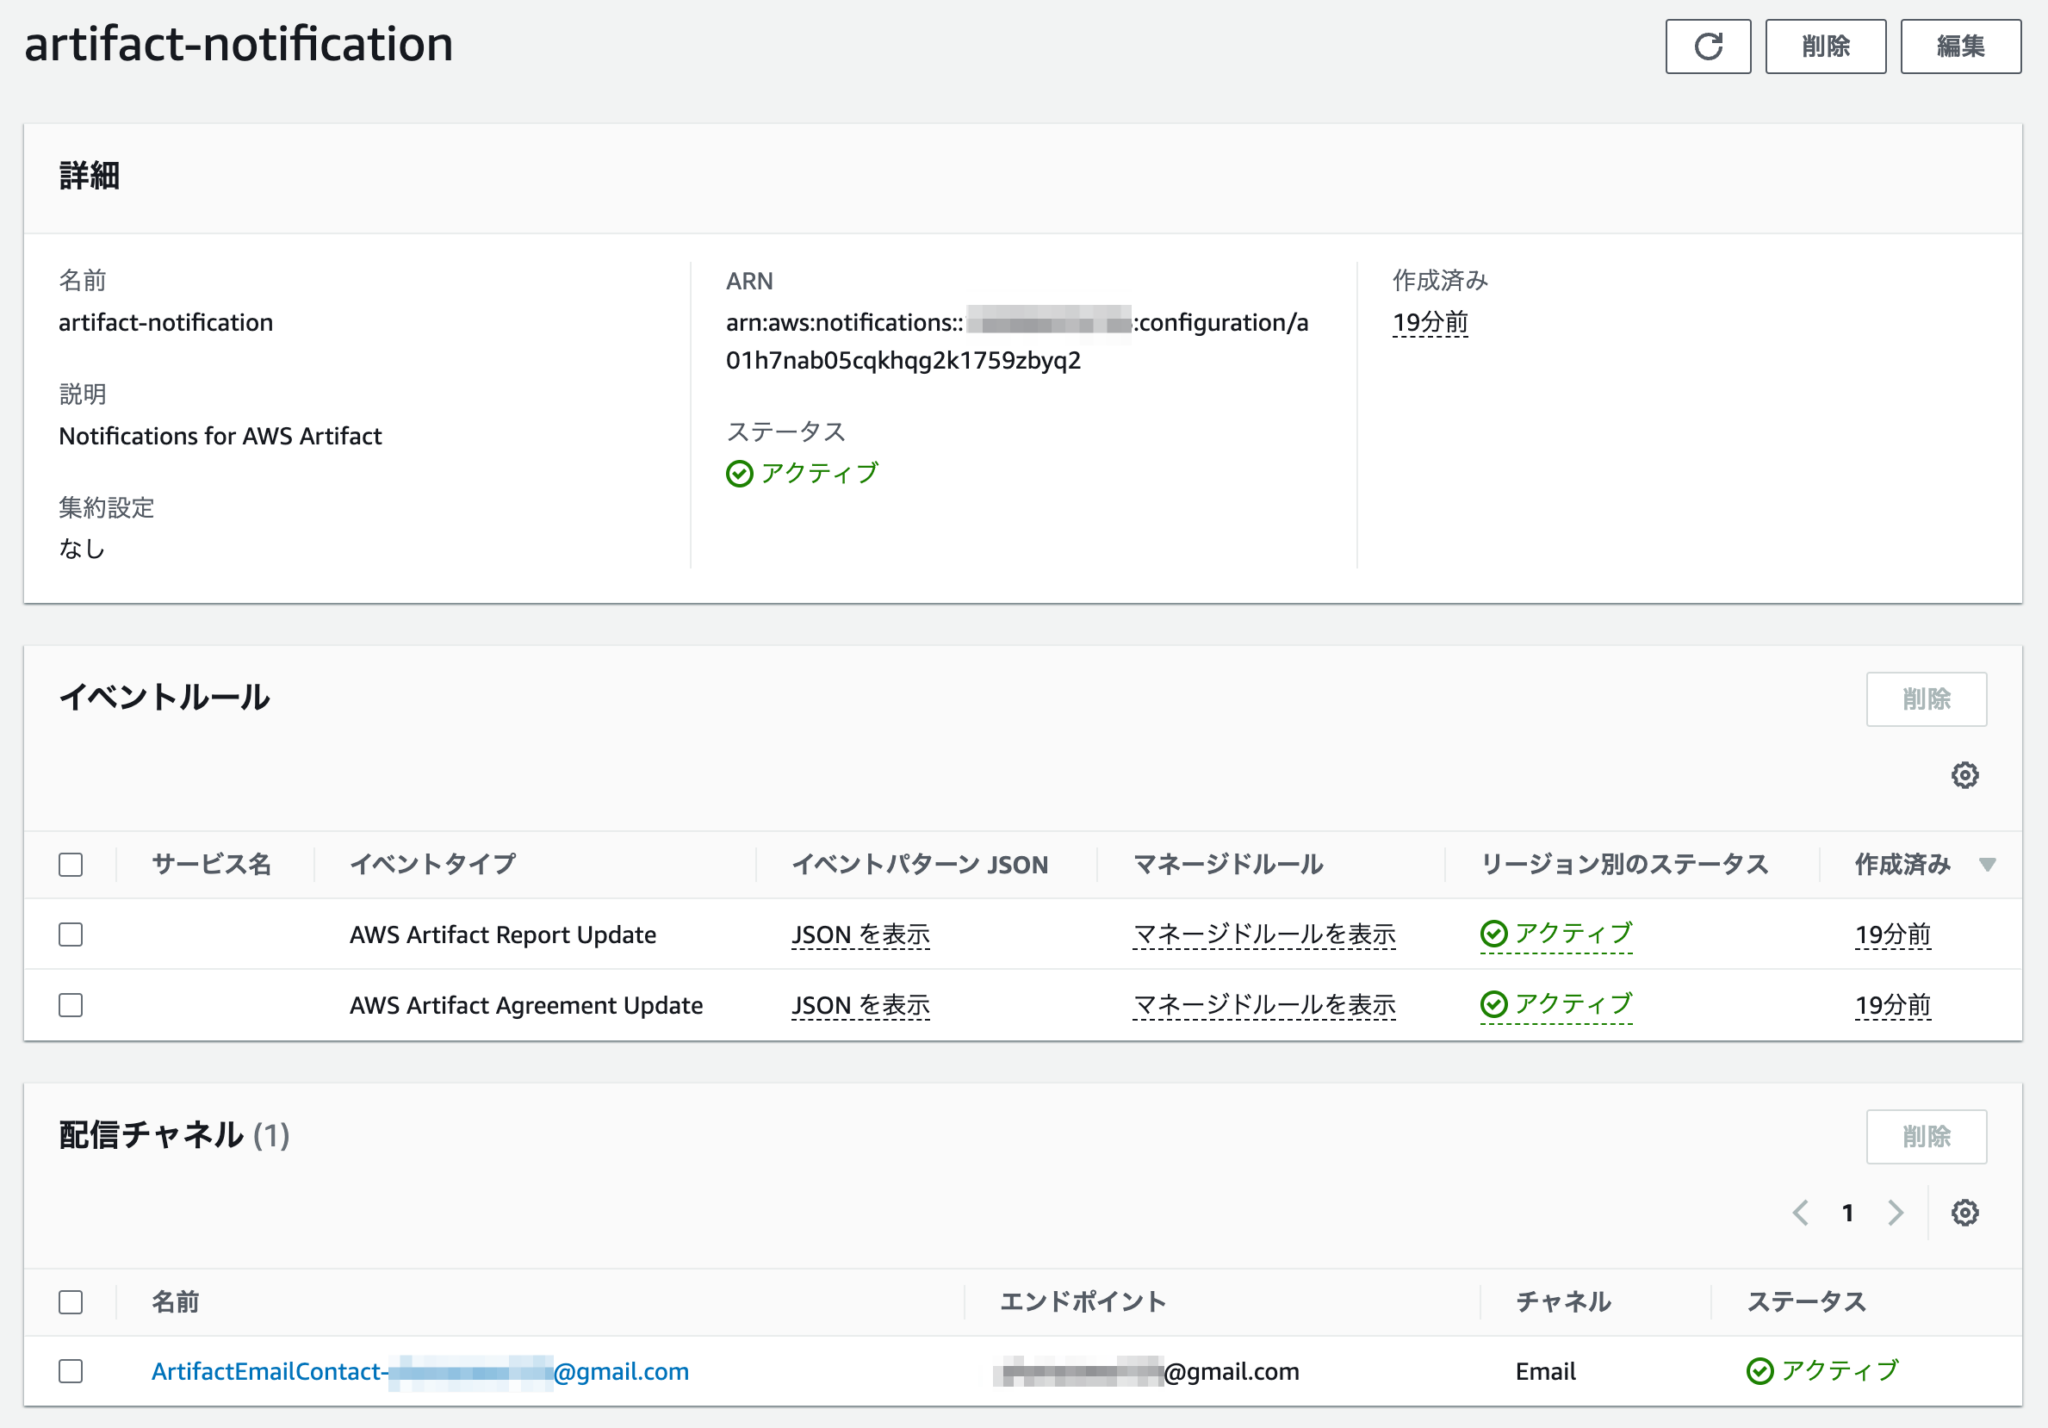Click アクティブ status of the Email delivery channel

click(1820, 1370)
